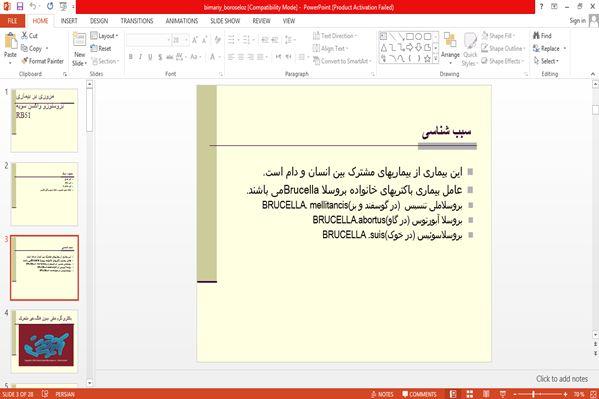Open the Shape Fill dropdown
Image resolution: width=599 pixels, height=399 pixels.
498,36
